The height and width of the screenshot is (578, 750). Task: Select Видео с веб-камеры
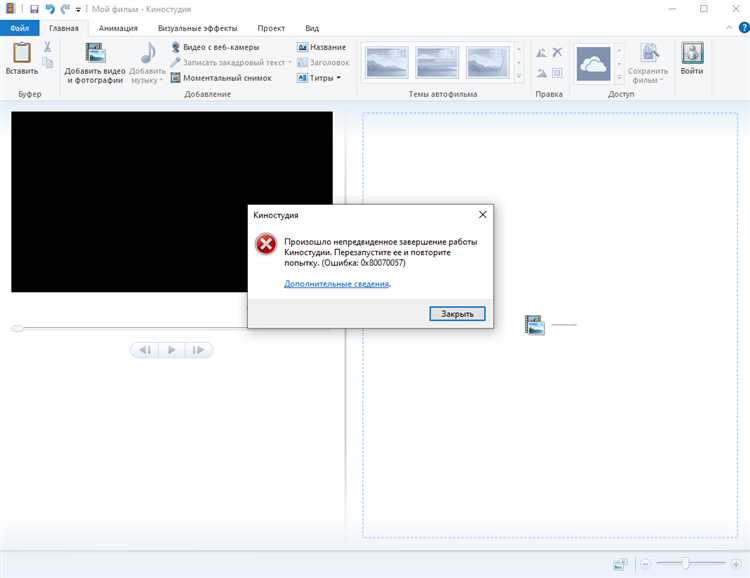click(215, 47)
